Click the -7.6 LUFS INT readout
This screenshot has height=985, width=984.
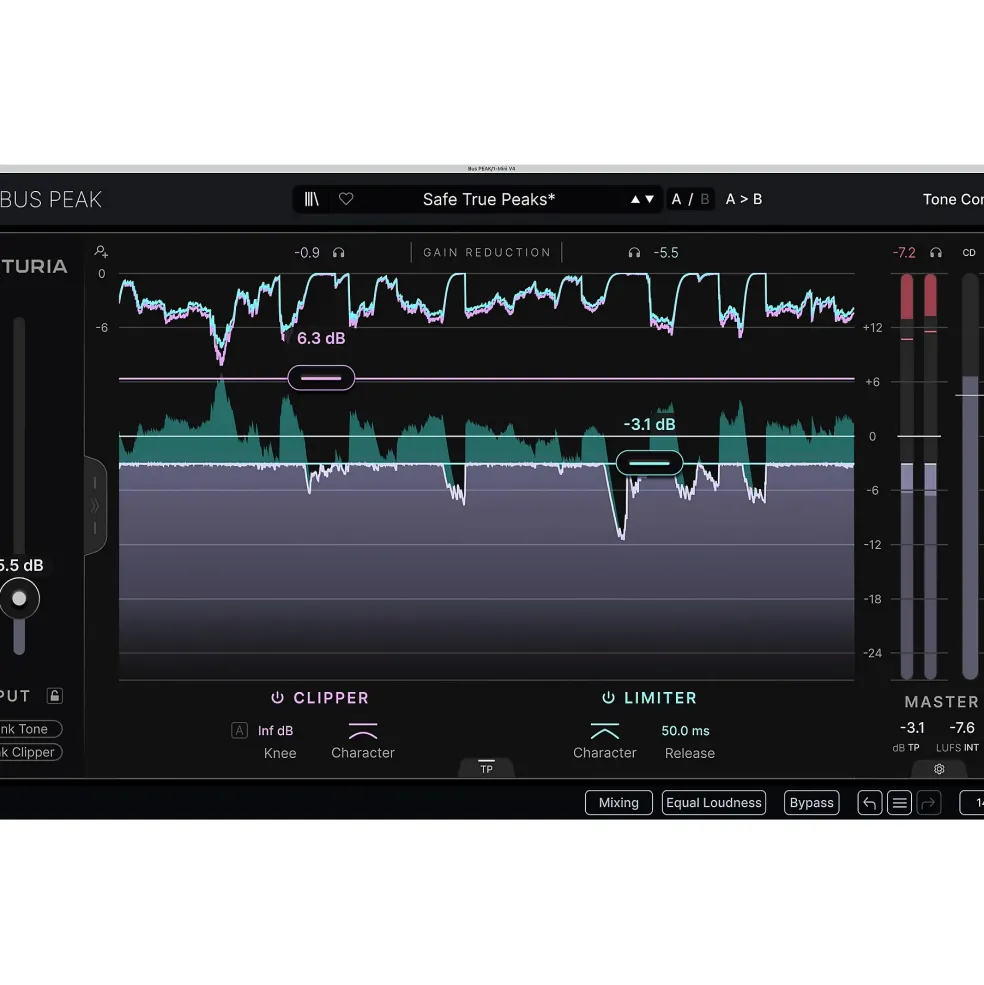(x=961, y=727)
